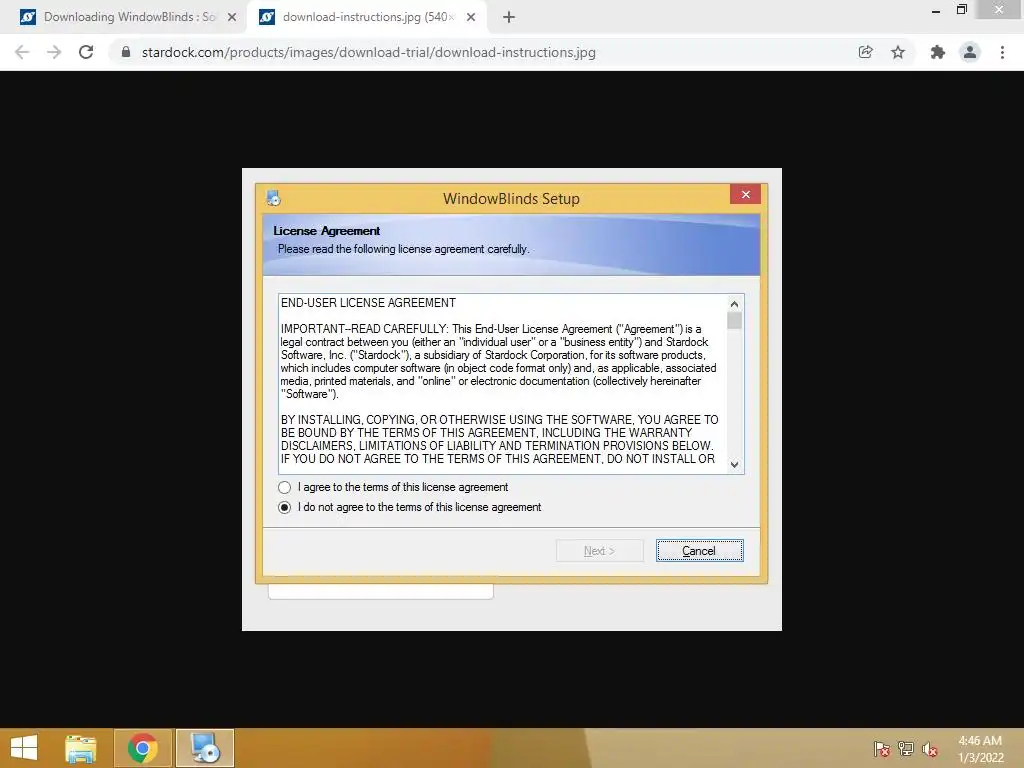Open Chrome profile avatar menu
Image resolution: width=1024 pixels, height=768 pixels.
[x=970, y=52]
